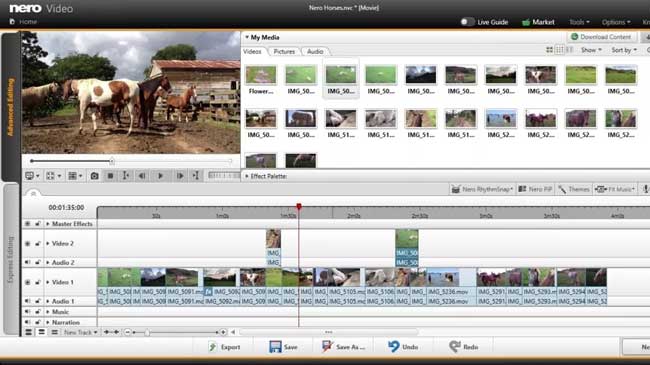Toggle visibility of Master Effects track
This screenshot has height=365, width=650.
click(x=27, y=224)
